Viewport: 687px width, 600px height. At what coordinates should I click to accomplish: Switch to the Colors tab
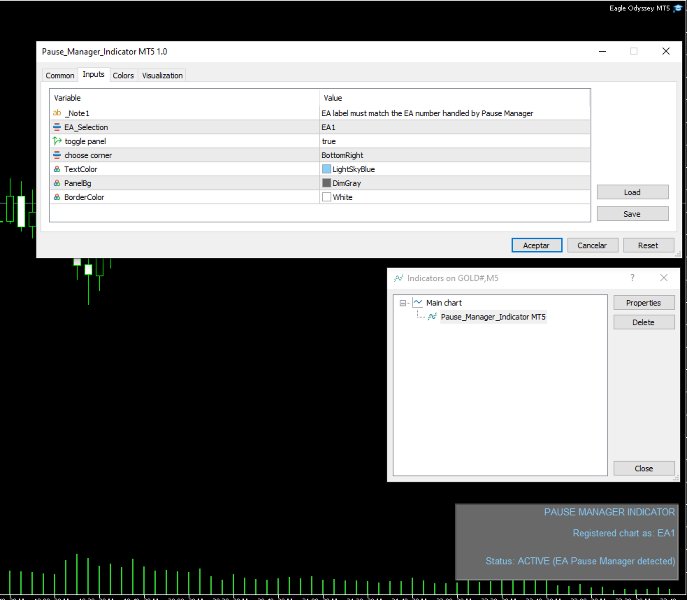(123, 75)
